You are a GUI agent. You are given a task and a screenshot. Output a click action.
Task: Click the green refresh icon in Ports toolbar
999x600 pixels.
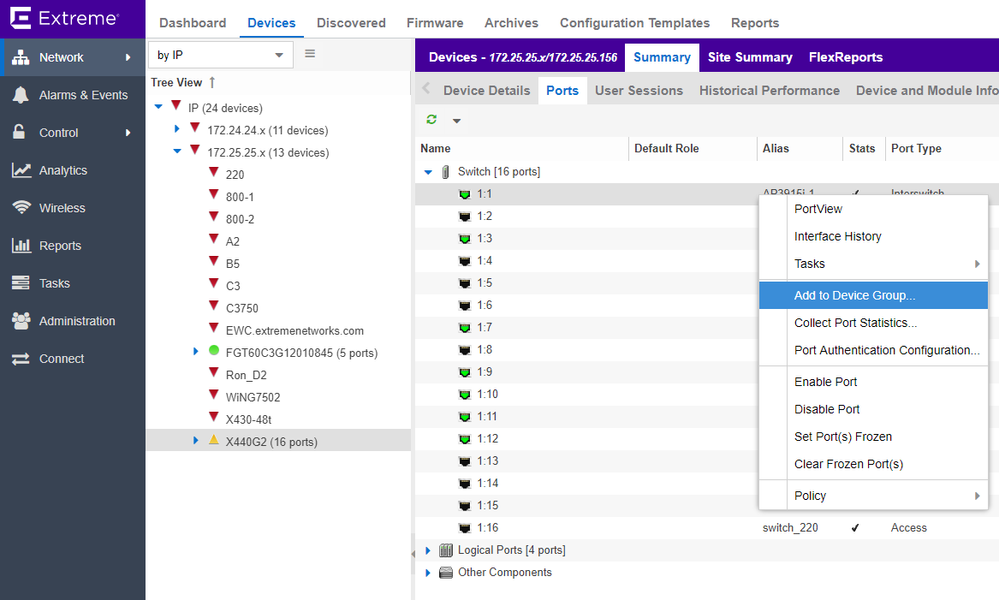point(432,120)
